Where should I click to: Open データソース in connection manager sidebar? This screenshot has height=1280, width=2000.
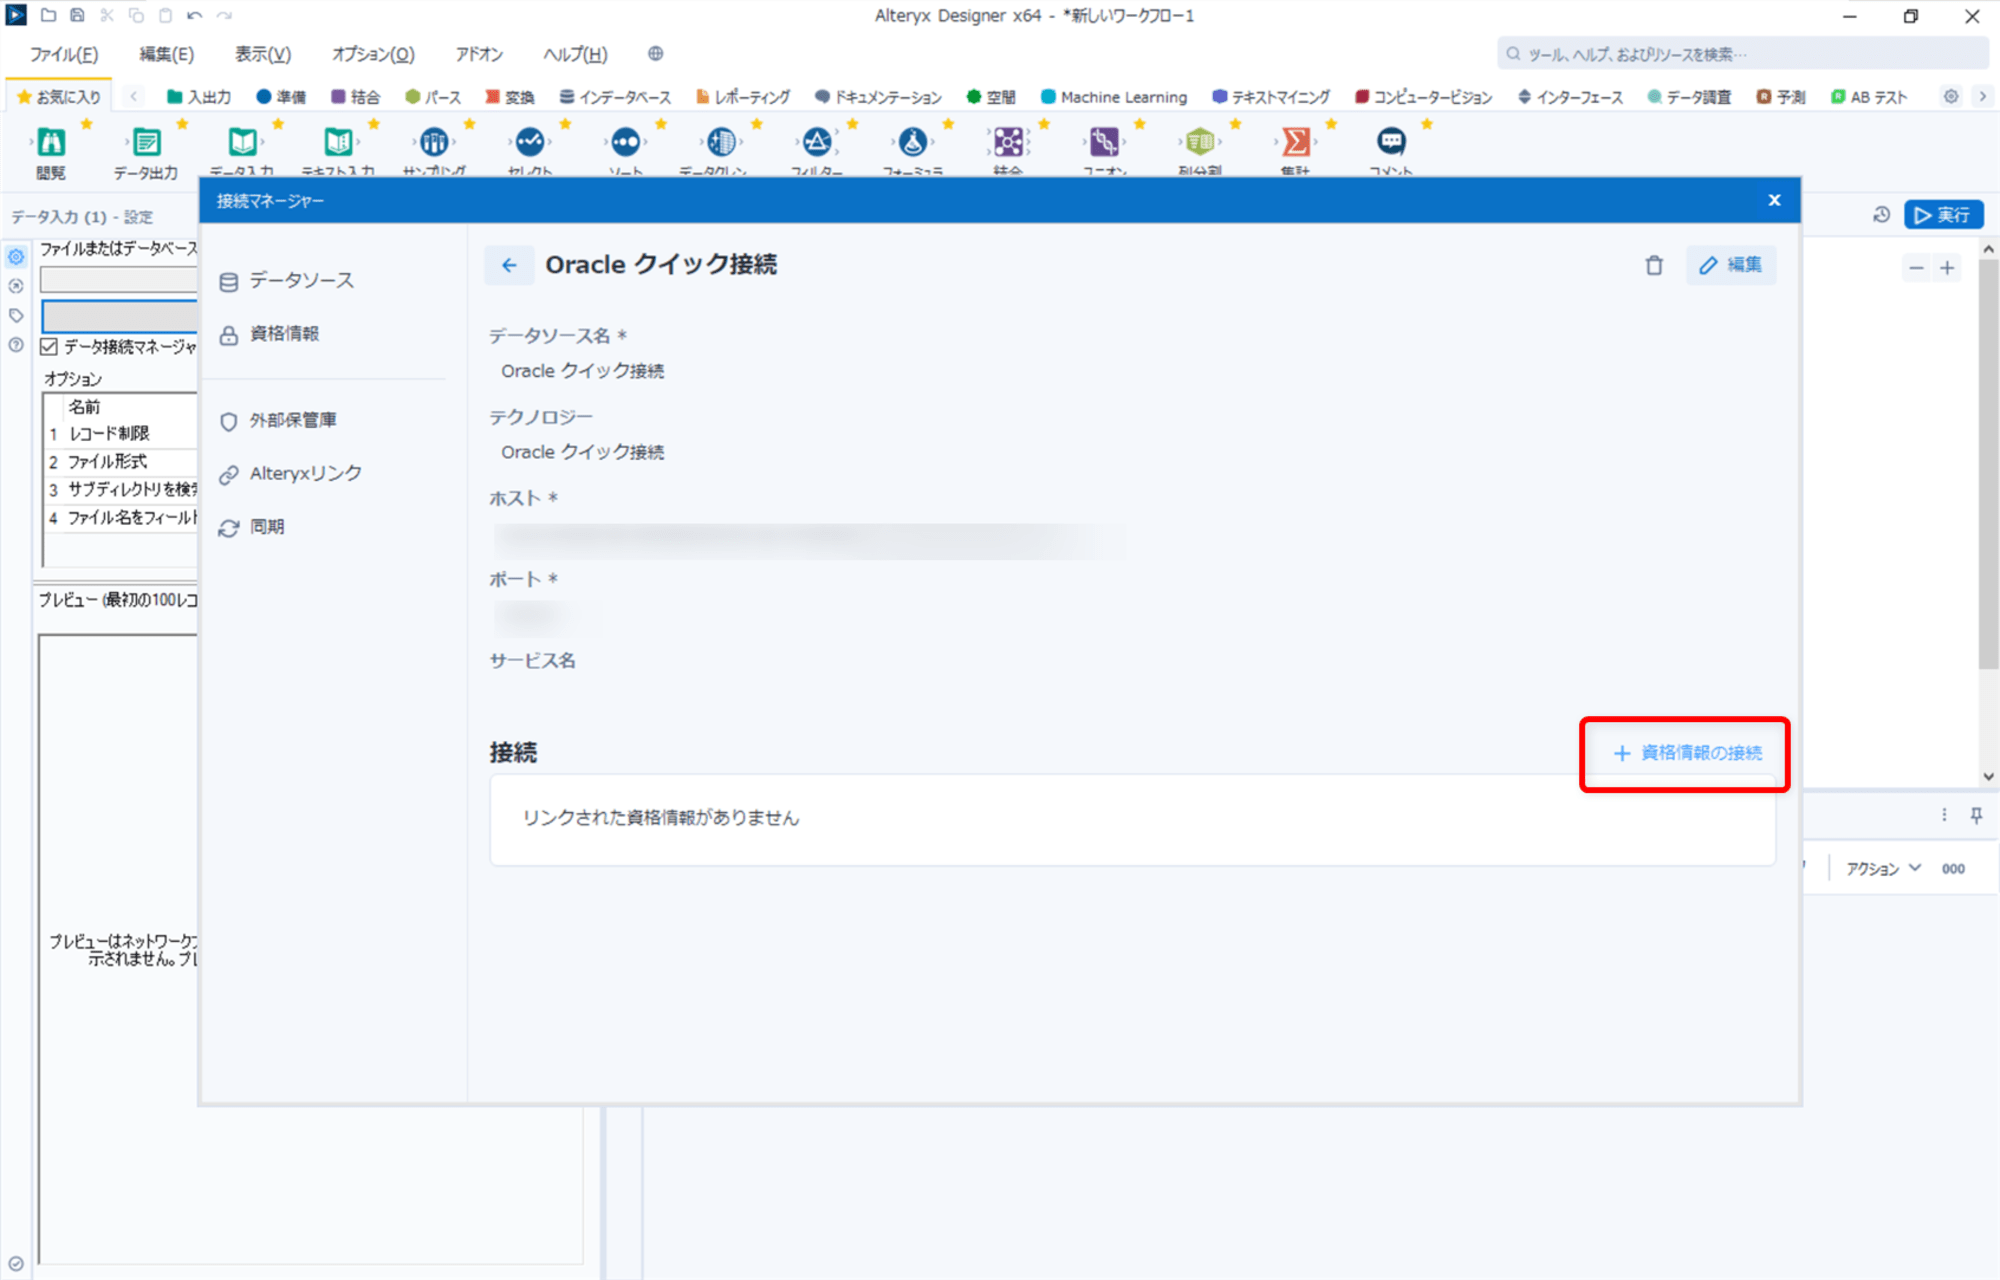pyautogui.click(x=287, y=281)
